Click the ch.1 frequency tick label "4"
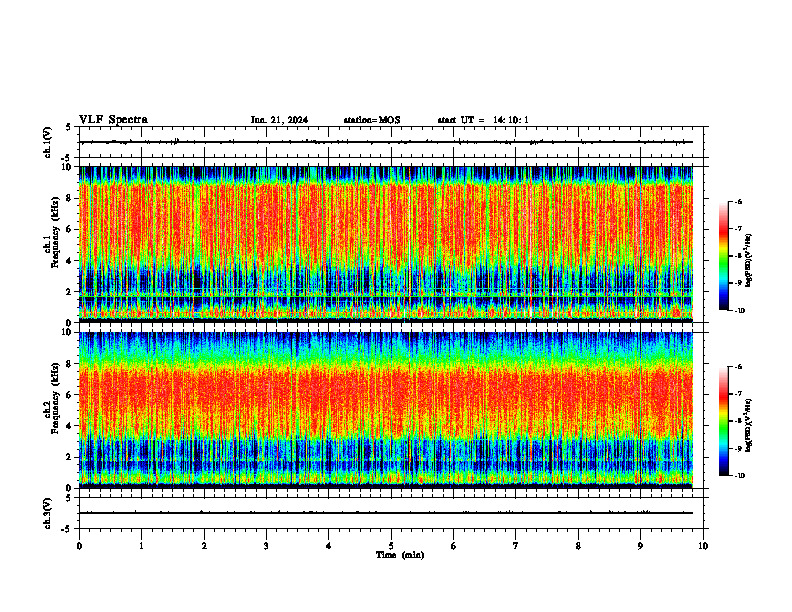The width and height of the screenshot is (792, 612). point(70,261)
